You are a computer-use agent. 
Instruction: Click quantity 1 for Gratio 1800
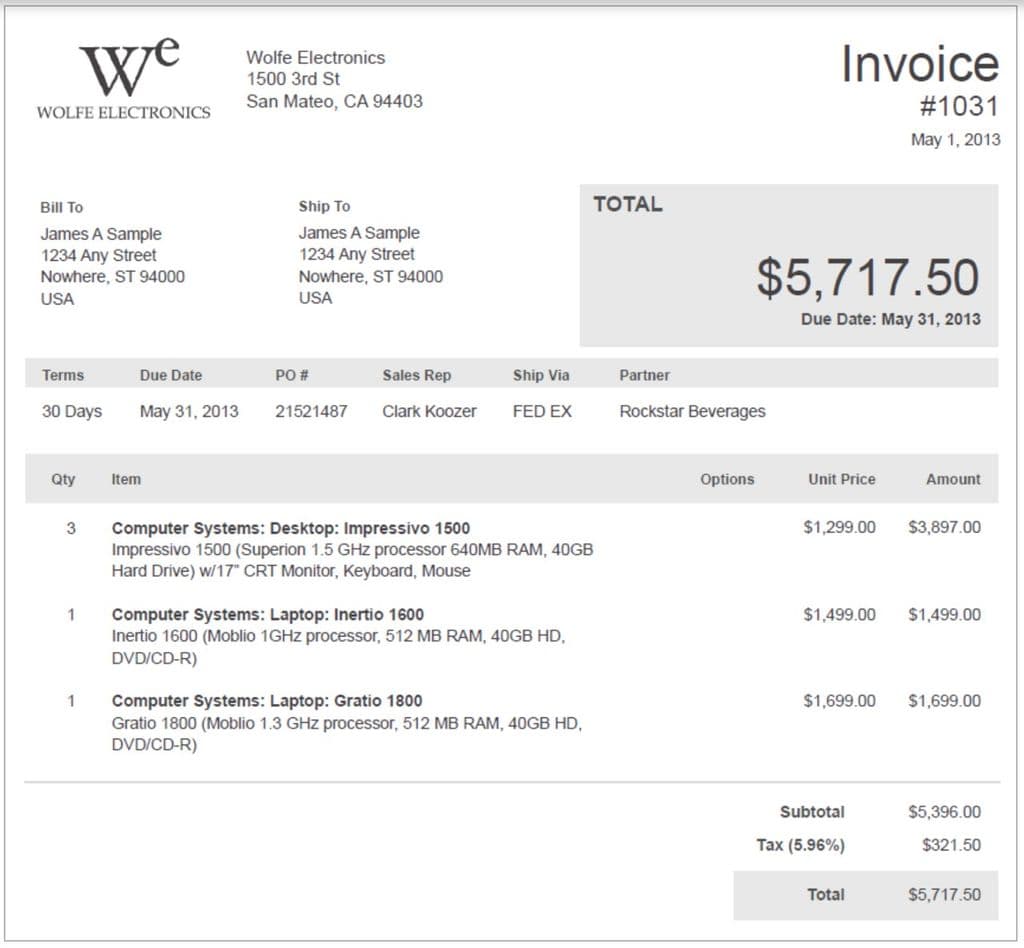[x=71, y=701]
